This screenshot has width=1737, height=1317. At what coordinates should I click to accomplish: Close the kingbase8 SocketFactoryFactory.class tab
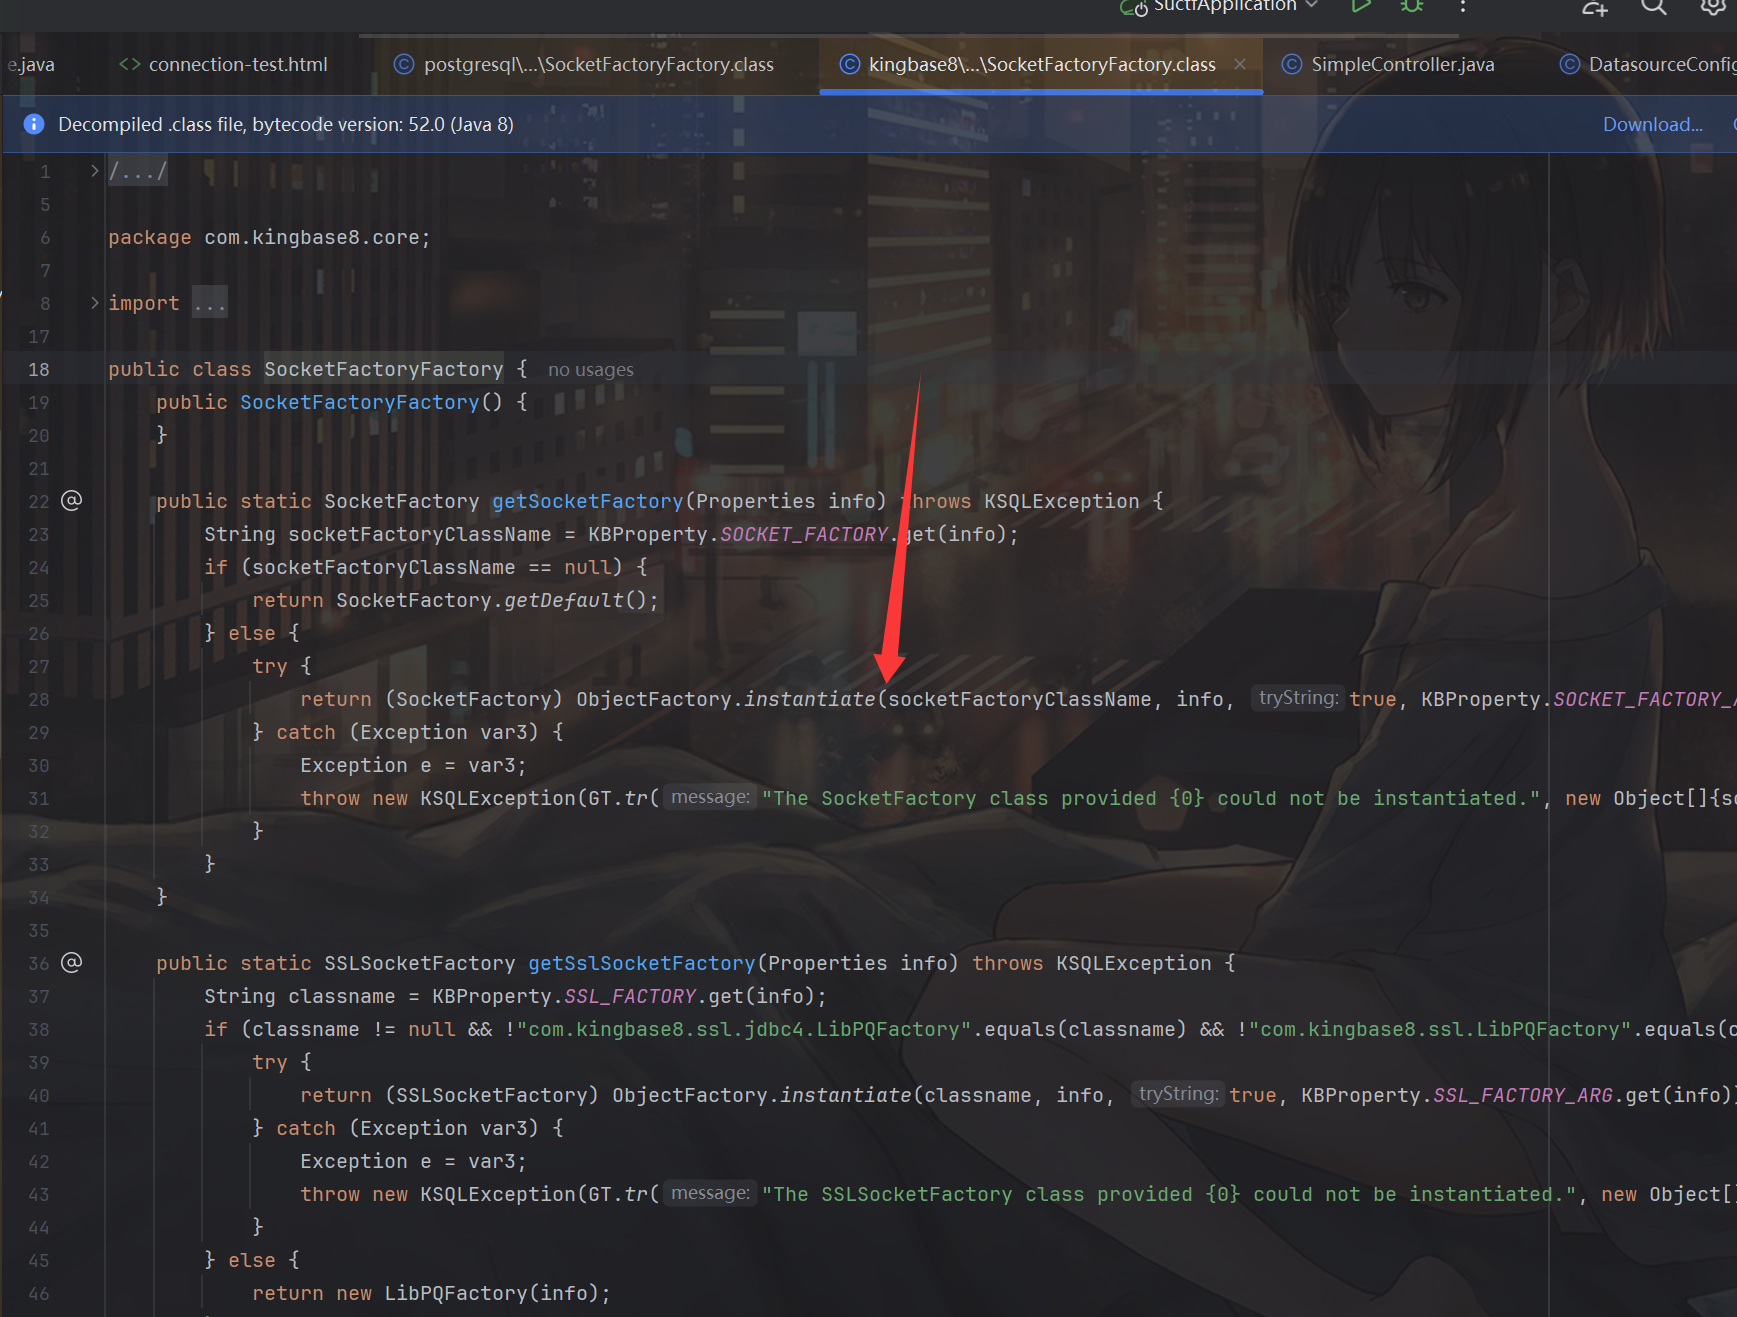[1240, 64]
